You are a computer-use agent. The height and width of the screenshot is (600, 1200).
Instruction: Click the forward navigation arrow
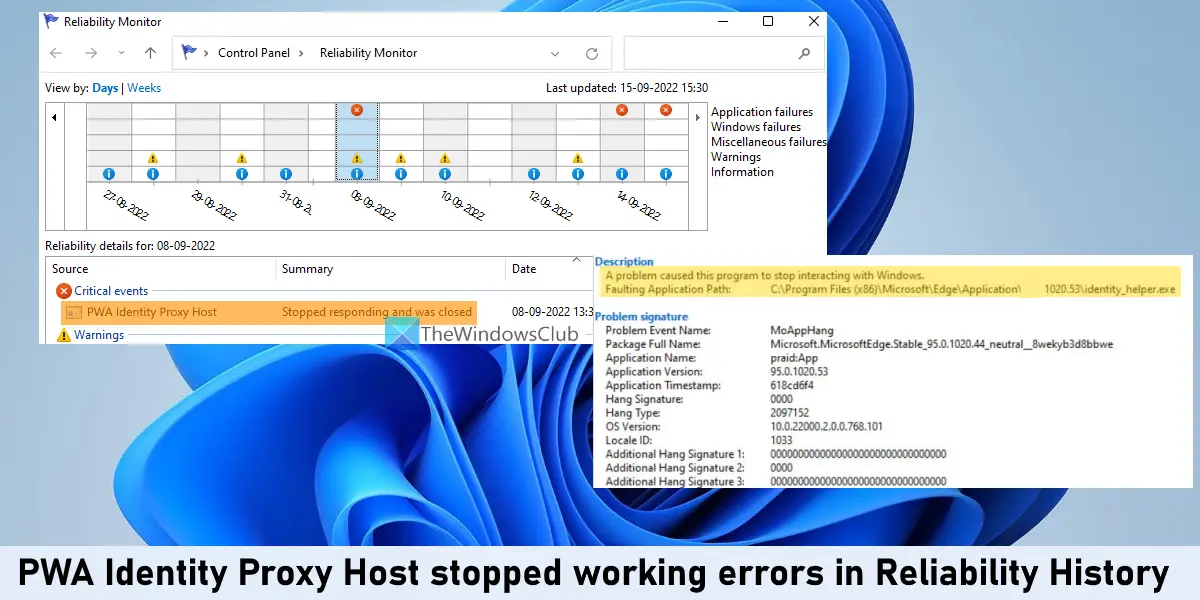91,53
